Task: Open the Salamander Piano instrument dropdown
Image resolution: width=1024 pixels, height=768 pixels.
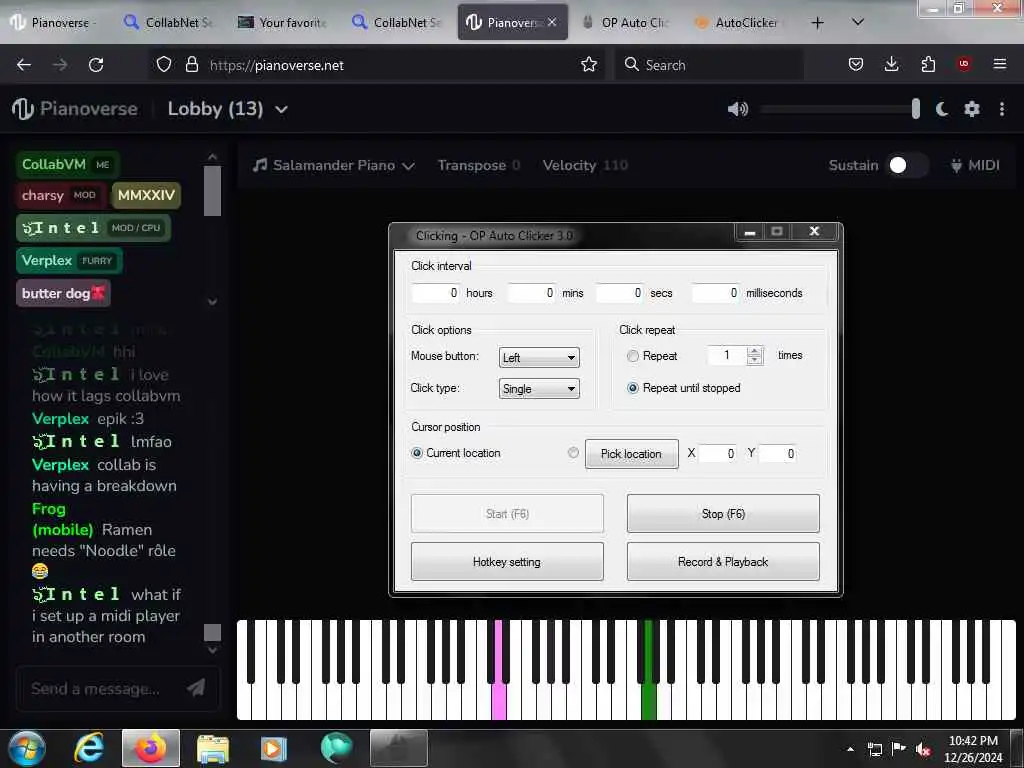Action: [334, 165]
